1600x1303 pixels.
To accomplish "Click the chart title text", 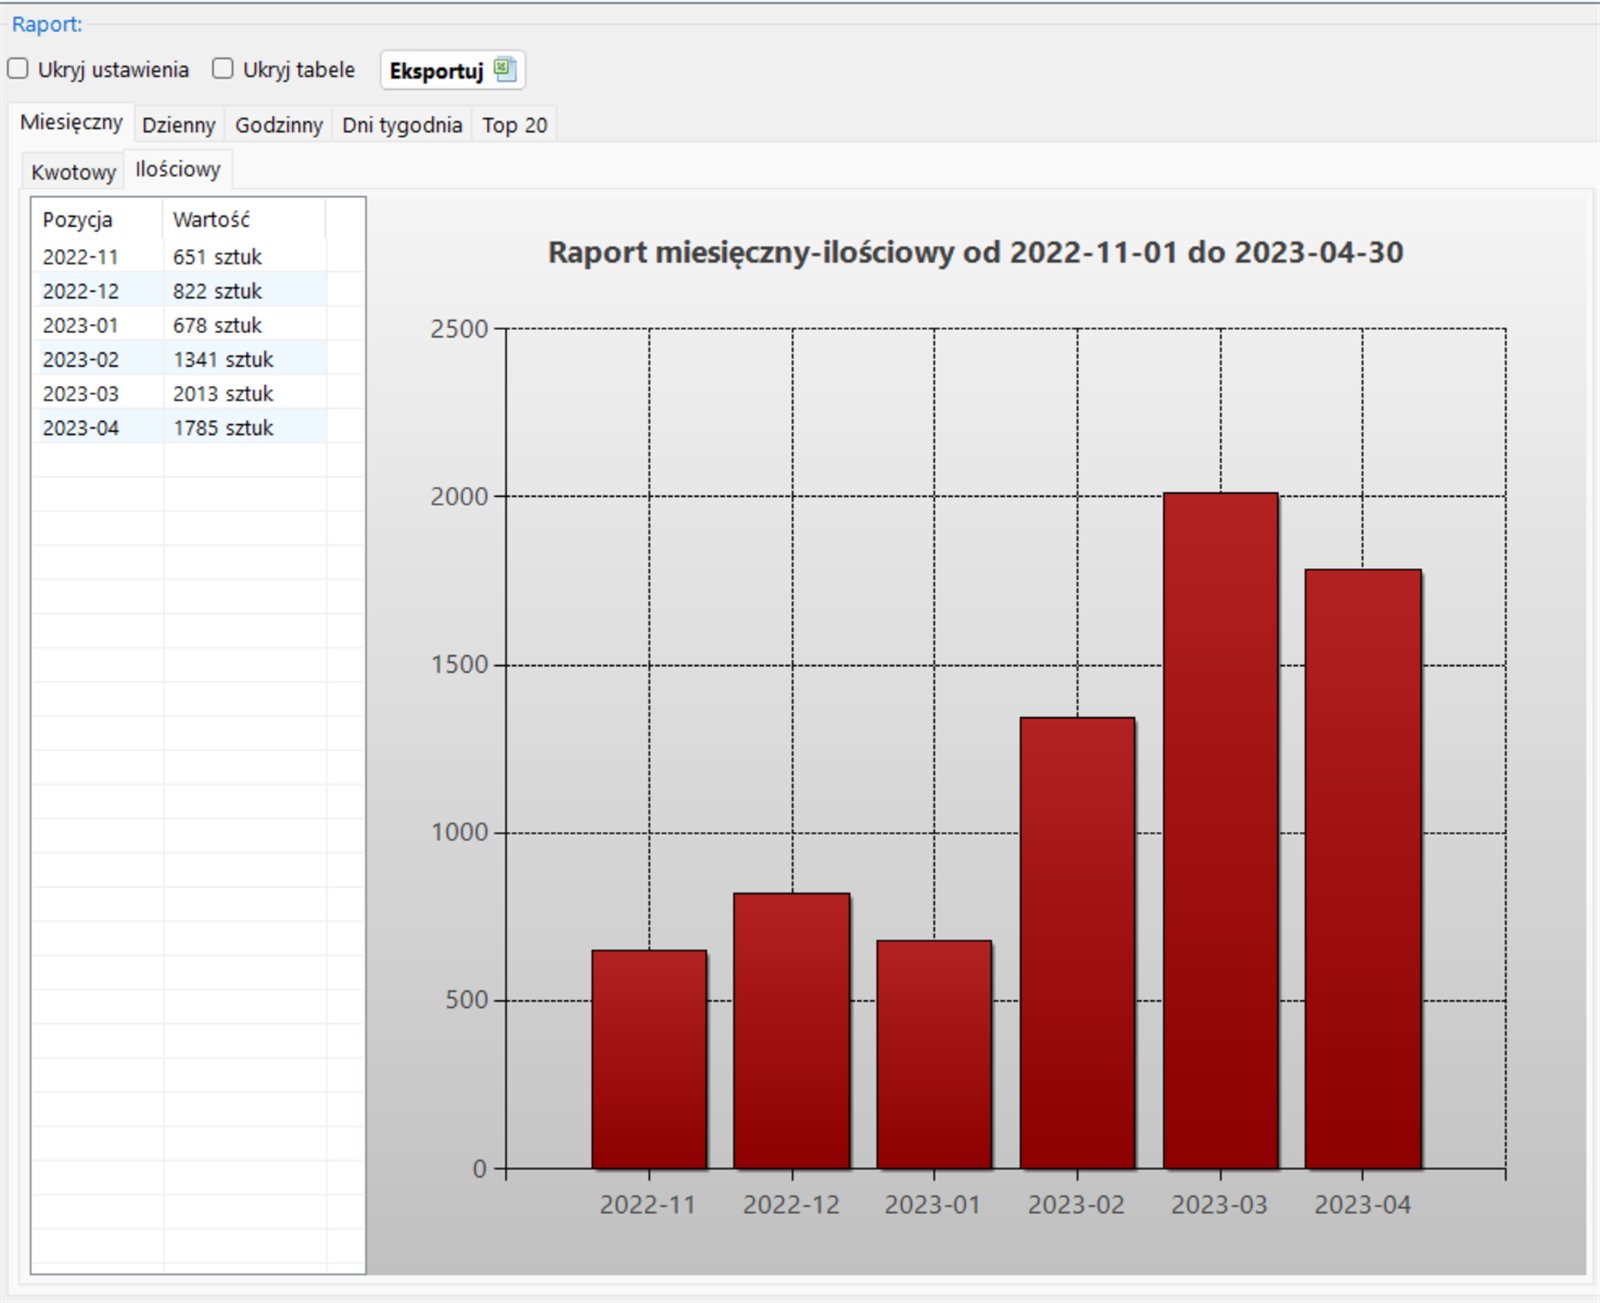I will (975, 252).
